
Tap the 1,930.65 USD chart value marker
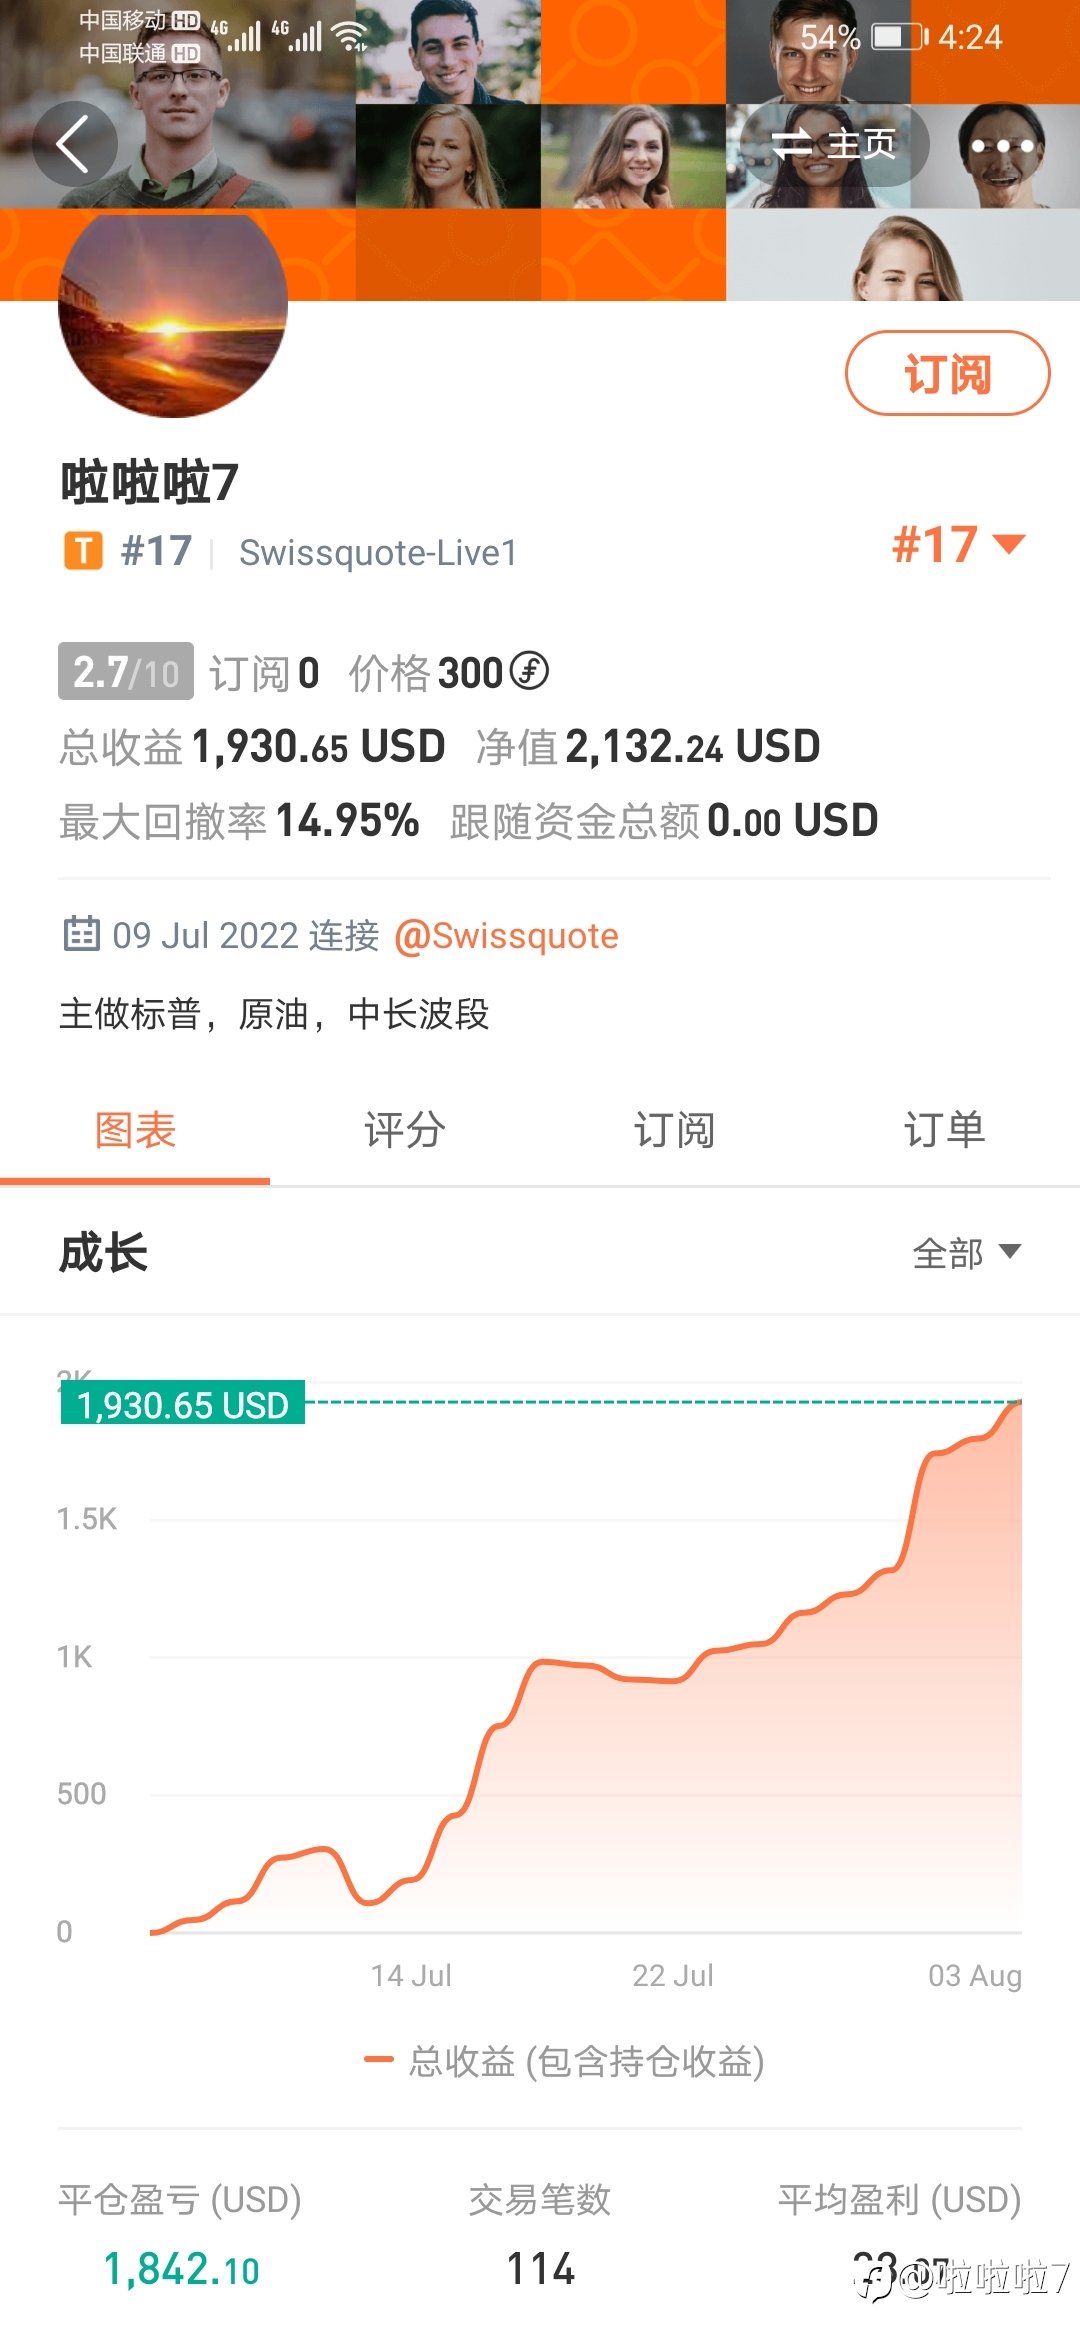[183, 1404]
